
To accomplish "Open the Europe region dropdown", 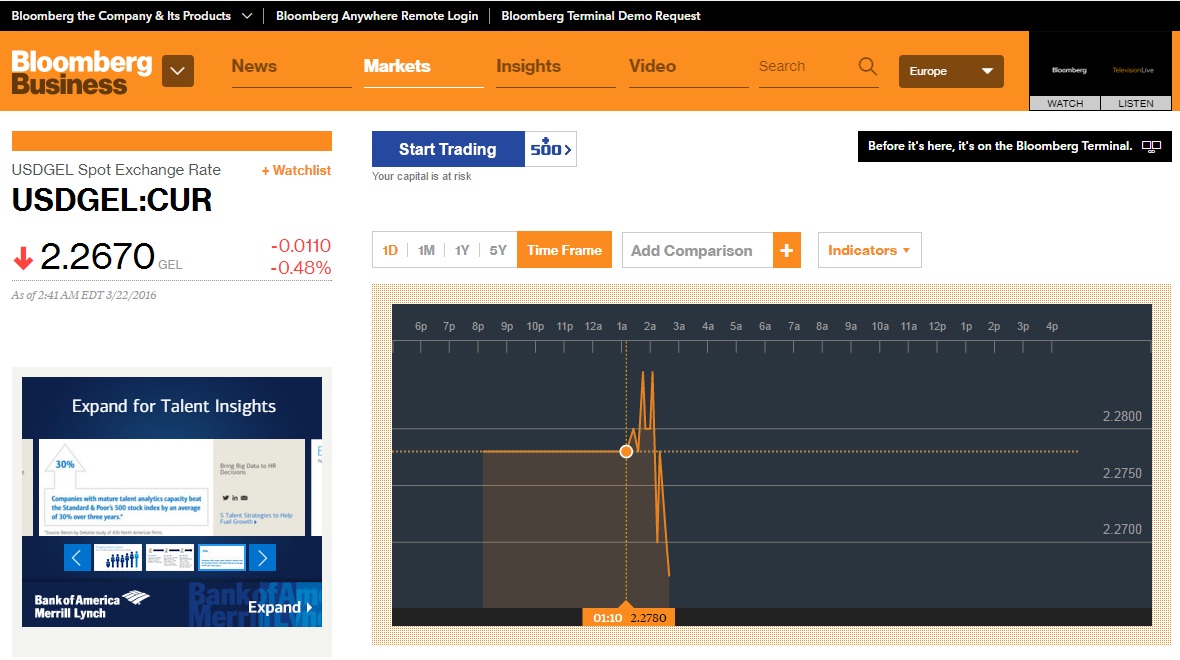I will 951,71.
